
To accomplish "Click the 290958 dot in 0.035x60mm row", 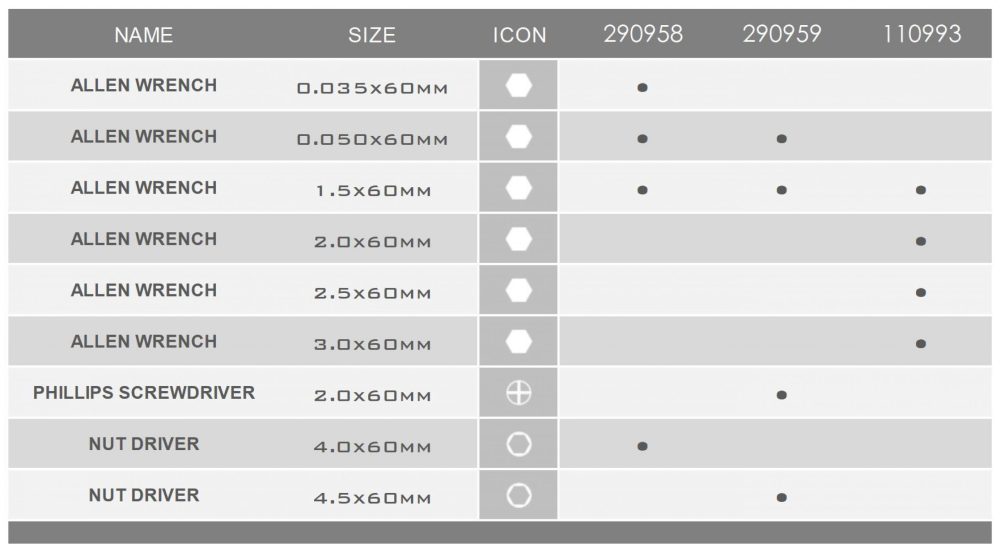I will [642, 87].
